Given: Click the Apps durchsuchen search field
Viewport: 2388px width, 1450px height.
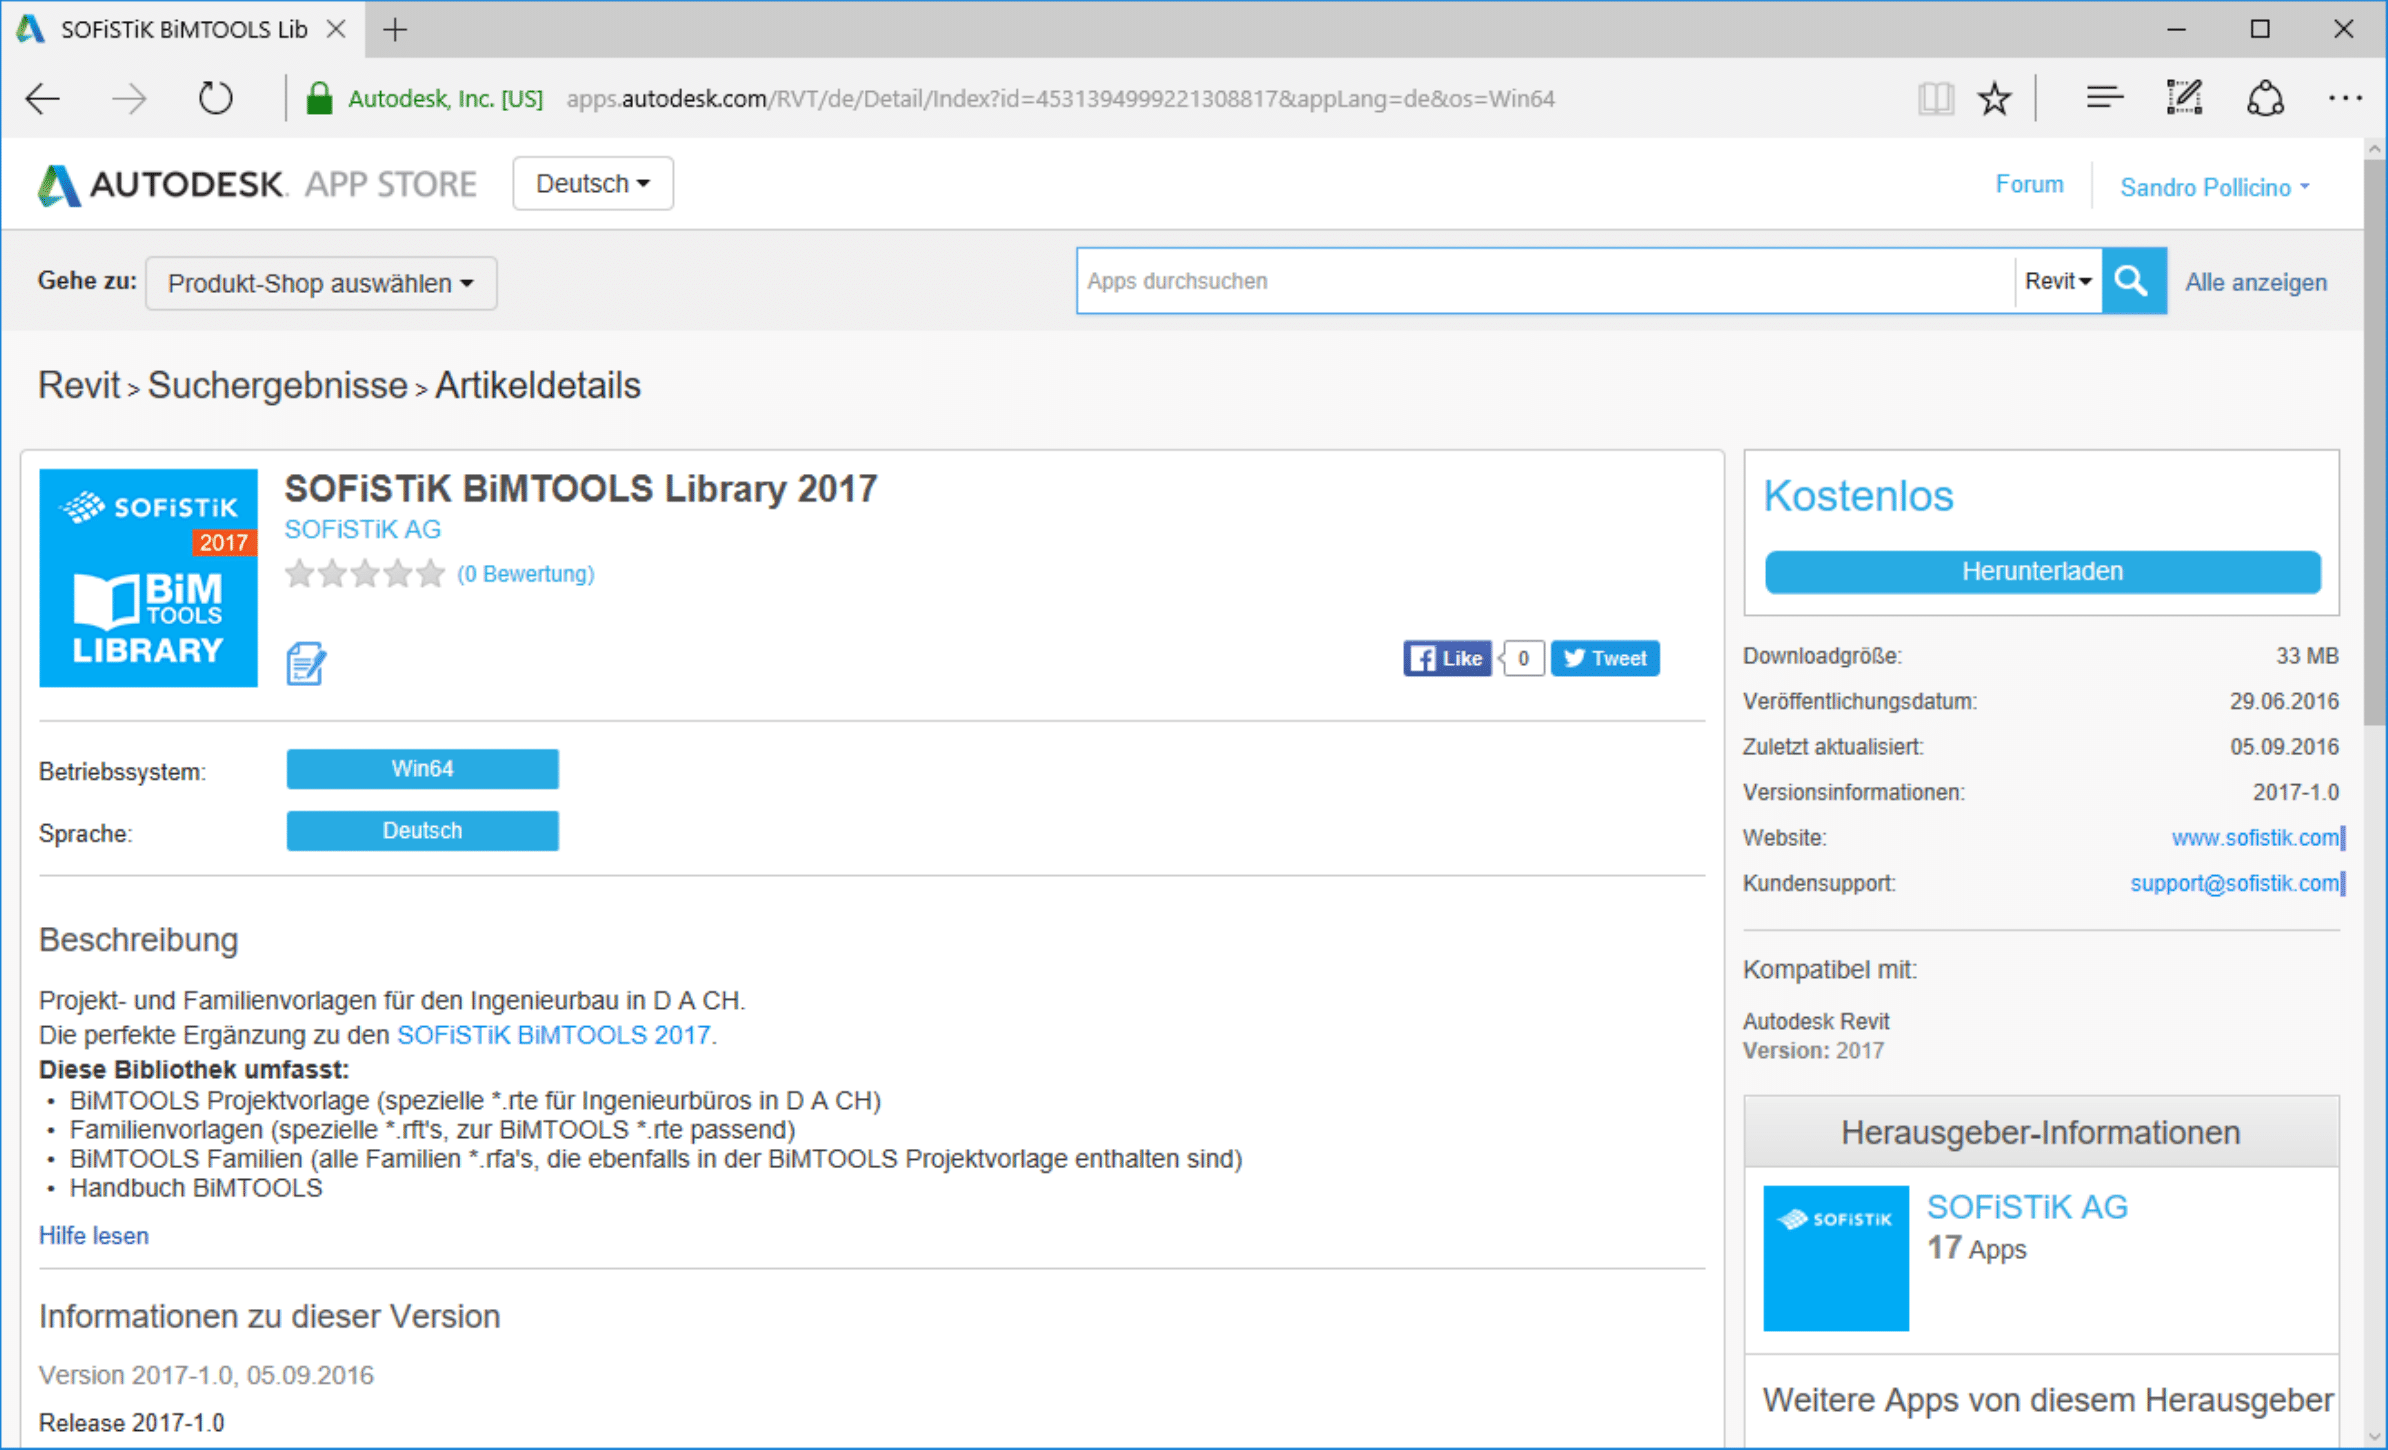Looking at the screenshot, I should click(x=1544, y=281).
